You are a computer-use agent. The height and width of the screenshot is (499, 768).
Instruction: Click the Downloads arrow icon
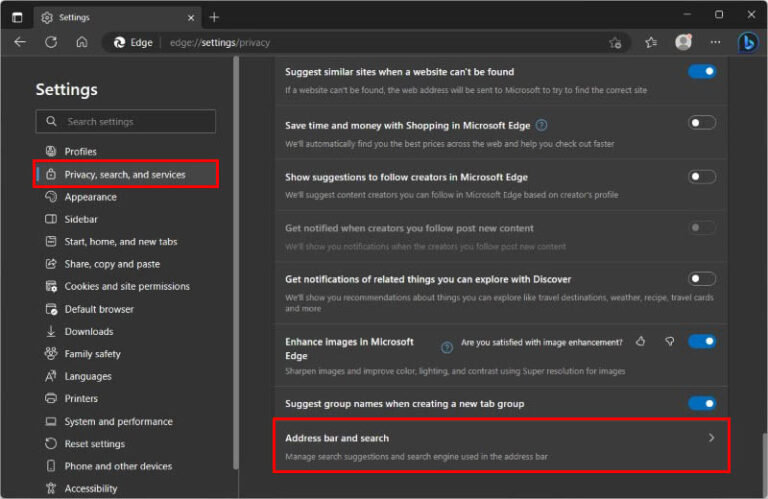[x=51, y=332]
